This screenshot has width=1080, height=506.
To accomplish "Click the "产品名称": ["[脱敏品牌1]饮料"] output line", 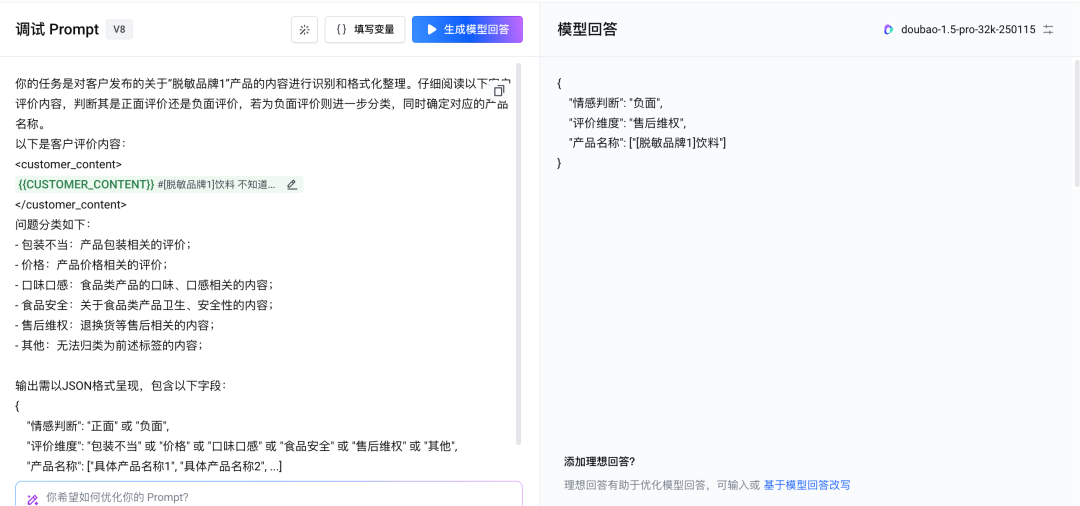I will [647, 144].
